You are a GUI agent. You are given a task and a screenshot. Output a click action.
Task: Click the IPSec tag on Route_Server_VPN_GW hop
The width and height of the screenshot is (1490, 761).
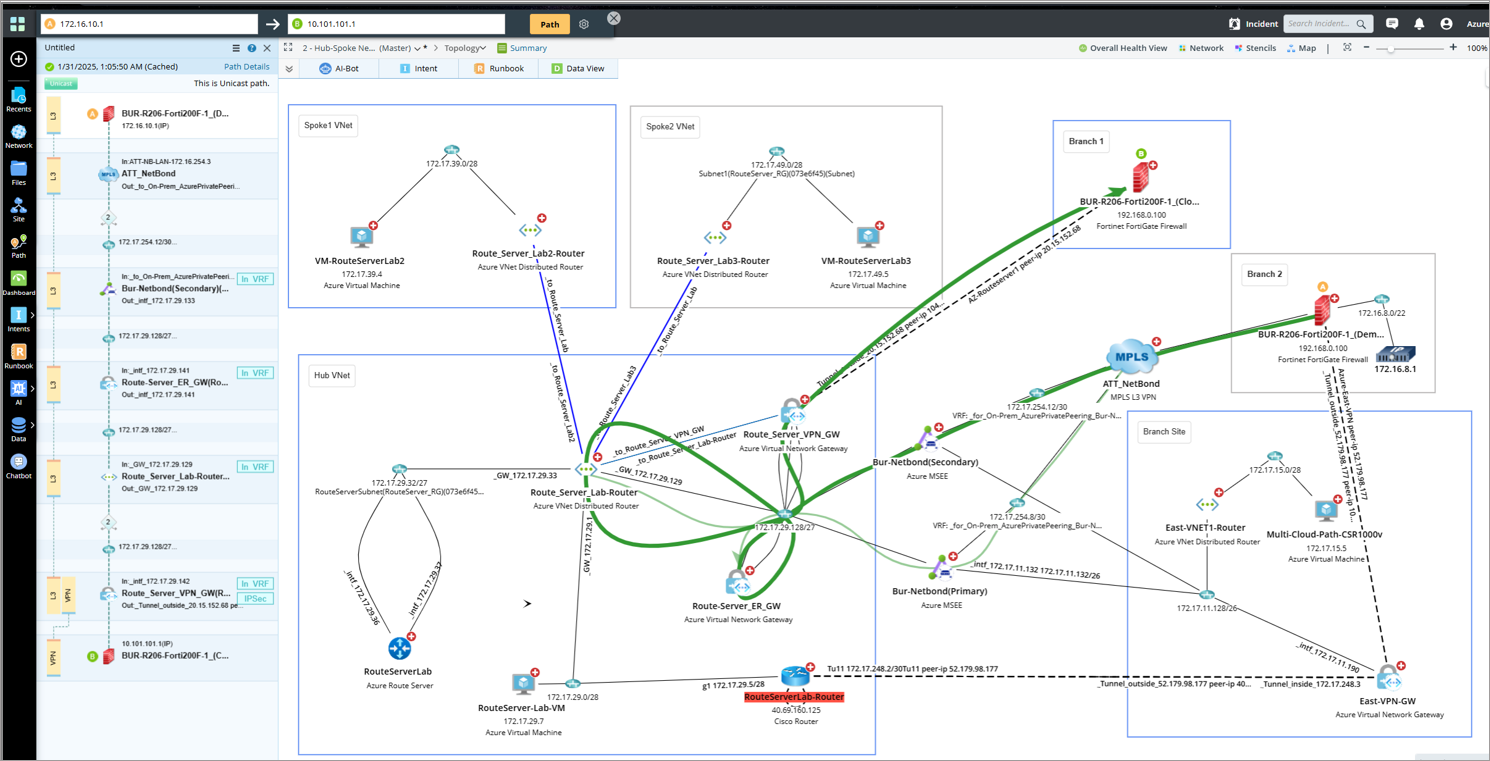(x=255, y=599)
